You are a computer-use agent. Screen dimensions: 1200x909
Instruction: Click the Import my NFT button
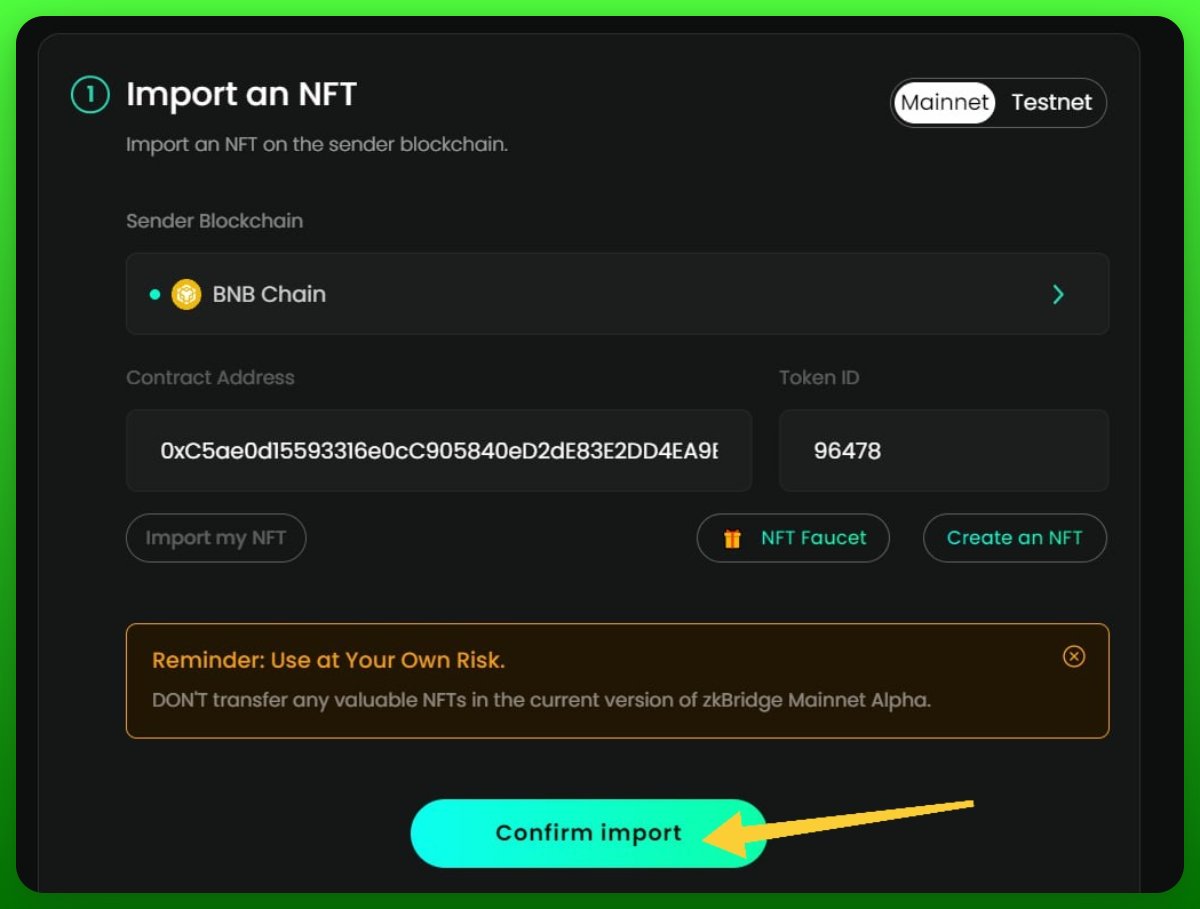coord(216,538)
